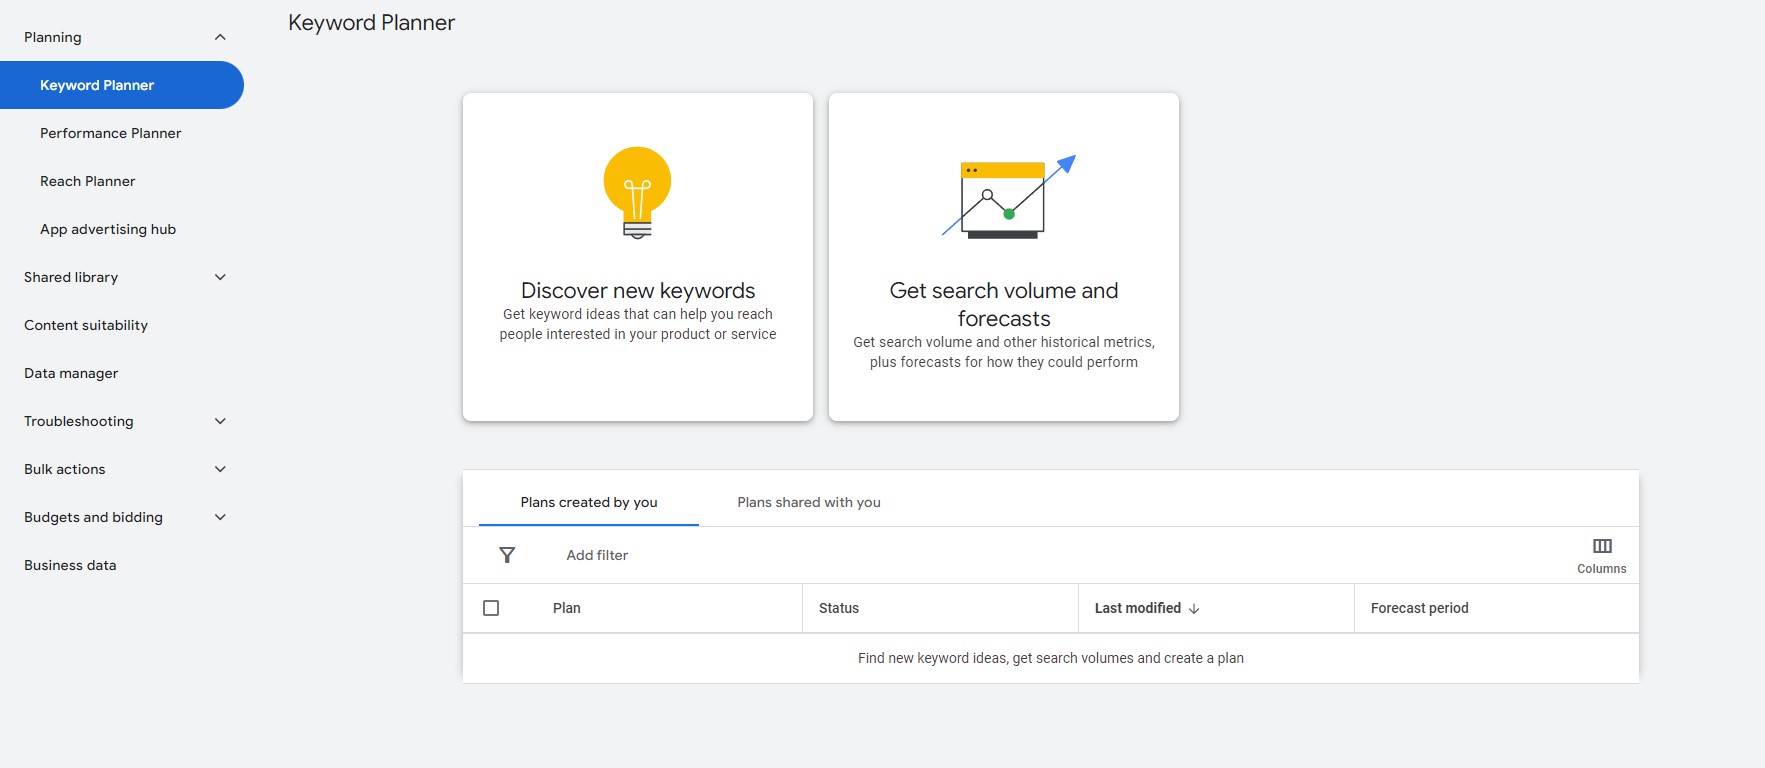Click the lightbulb icon for Discover new keywords

point(637,192)
